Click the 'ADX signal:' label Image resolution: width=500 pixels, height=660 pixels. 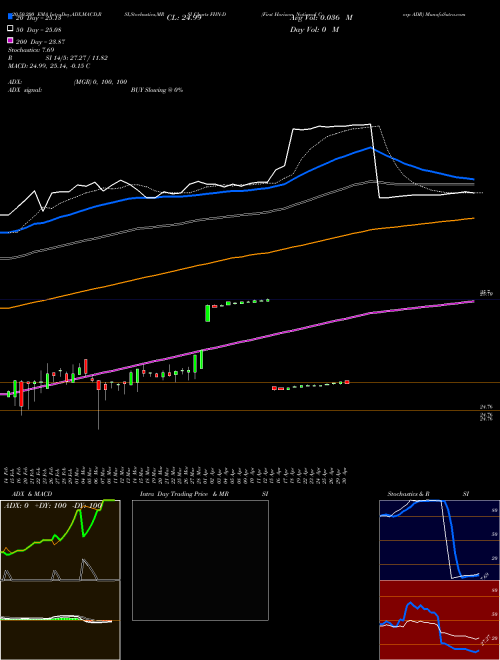click(x=25, y=90)
